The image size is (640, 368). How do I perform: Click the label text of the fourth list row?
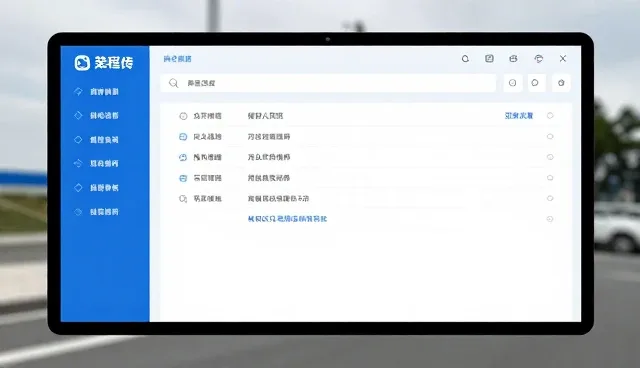(207, 178)
